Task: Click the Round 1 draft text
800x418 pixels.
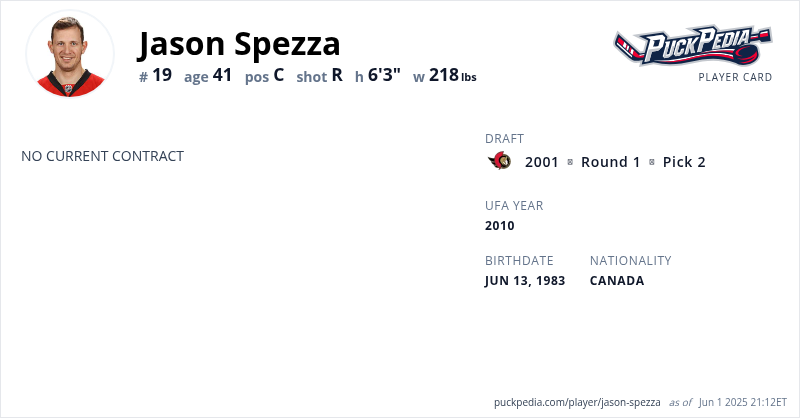Action: (610, 162)
